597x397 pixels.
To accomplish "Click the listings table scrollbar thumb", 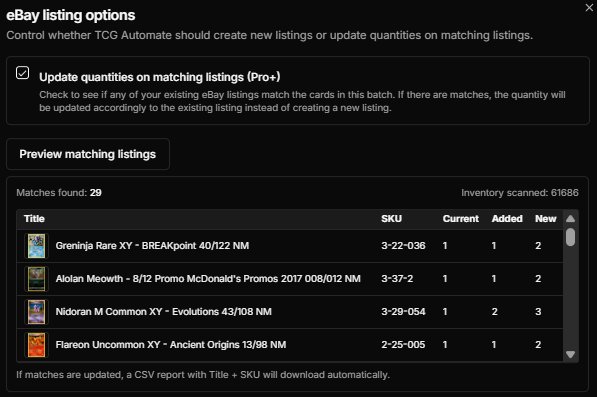I will point(570,237).
